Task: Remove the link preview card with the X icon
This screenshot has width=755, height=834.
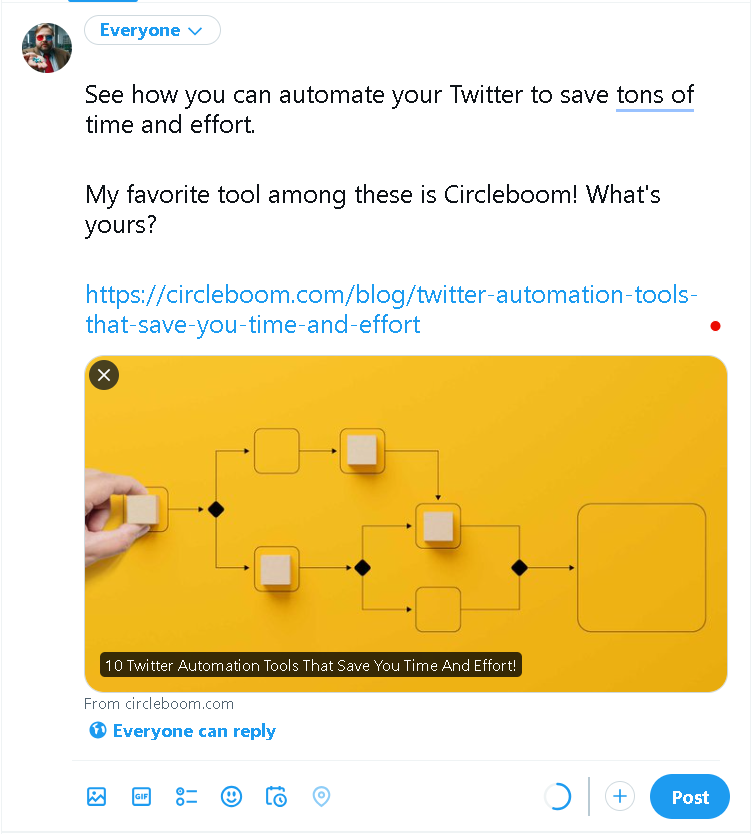Action: (103, 374)
